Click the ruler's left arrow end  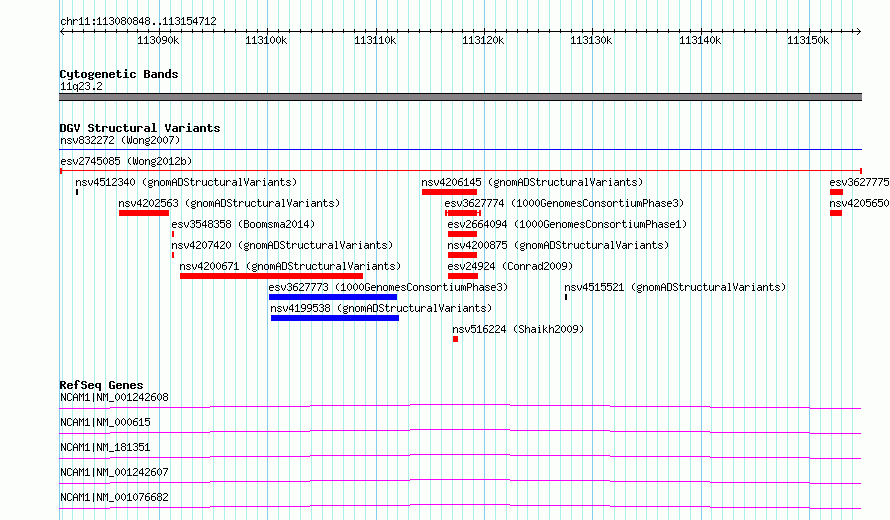coord(62,31)
